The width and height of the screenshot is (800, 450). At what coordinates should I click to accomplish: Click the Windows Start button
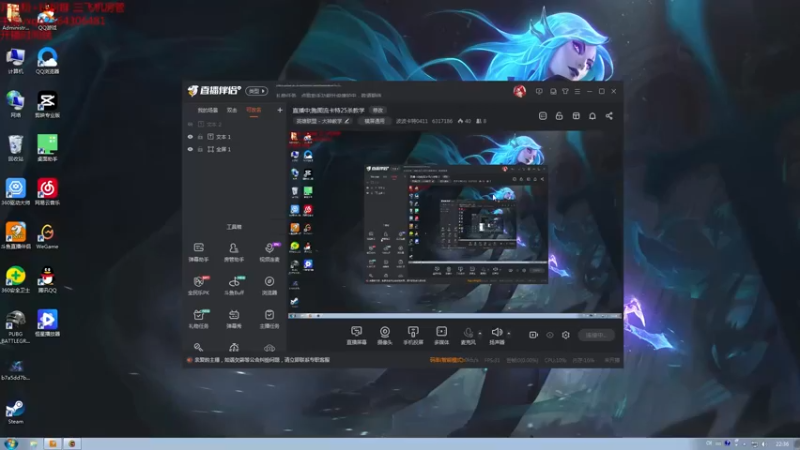click(x=11, y=443)
